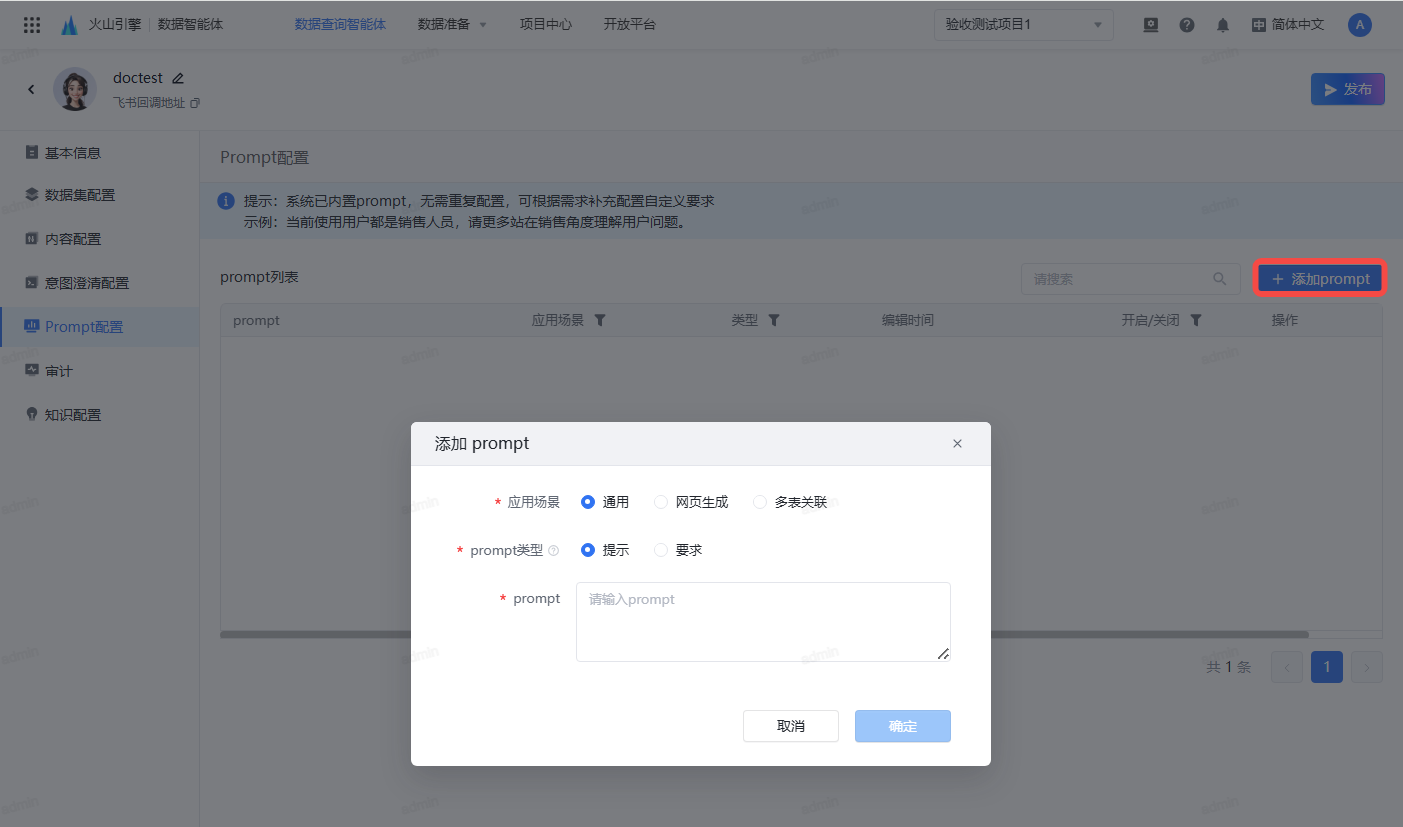Select the 通用 scenario radio
The image size is (1403, 827).
[588, 502]
